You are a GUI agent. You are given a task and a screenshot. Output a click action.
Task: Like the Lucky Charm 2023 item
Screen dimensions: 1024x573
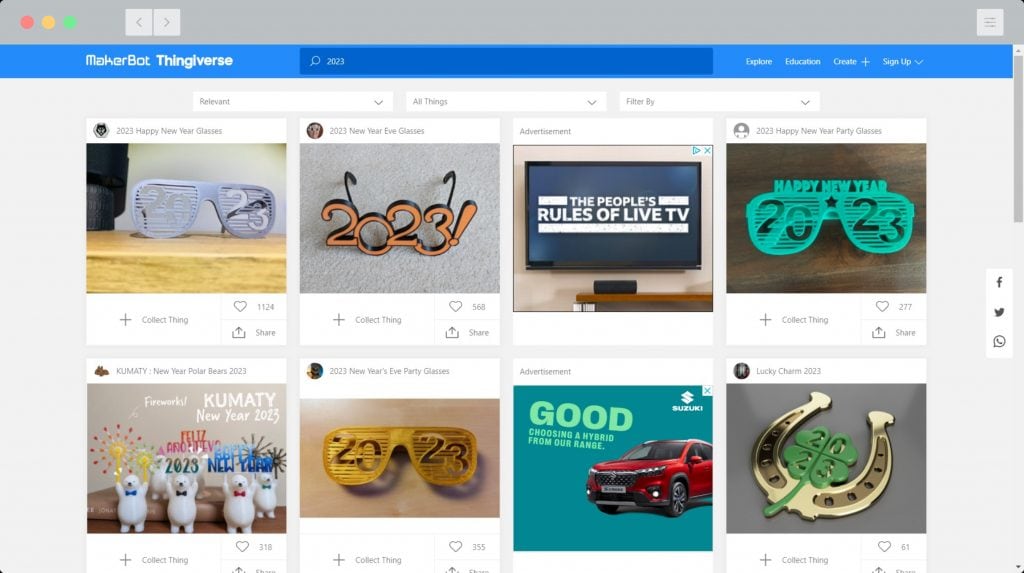coord(883,547)
